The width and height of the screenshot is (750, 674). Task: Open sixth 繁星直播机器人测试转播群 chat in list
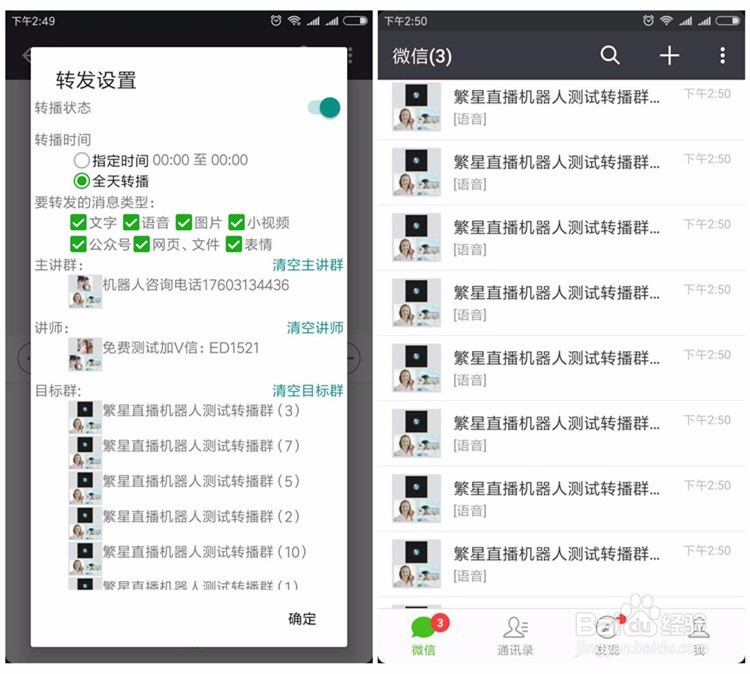561,434
